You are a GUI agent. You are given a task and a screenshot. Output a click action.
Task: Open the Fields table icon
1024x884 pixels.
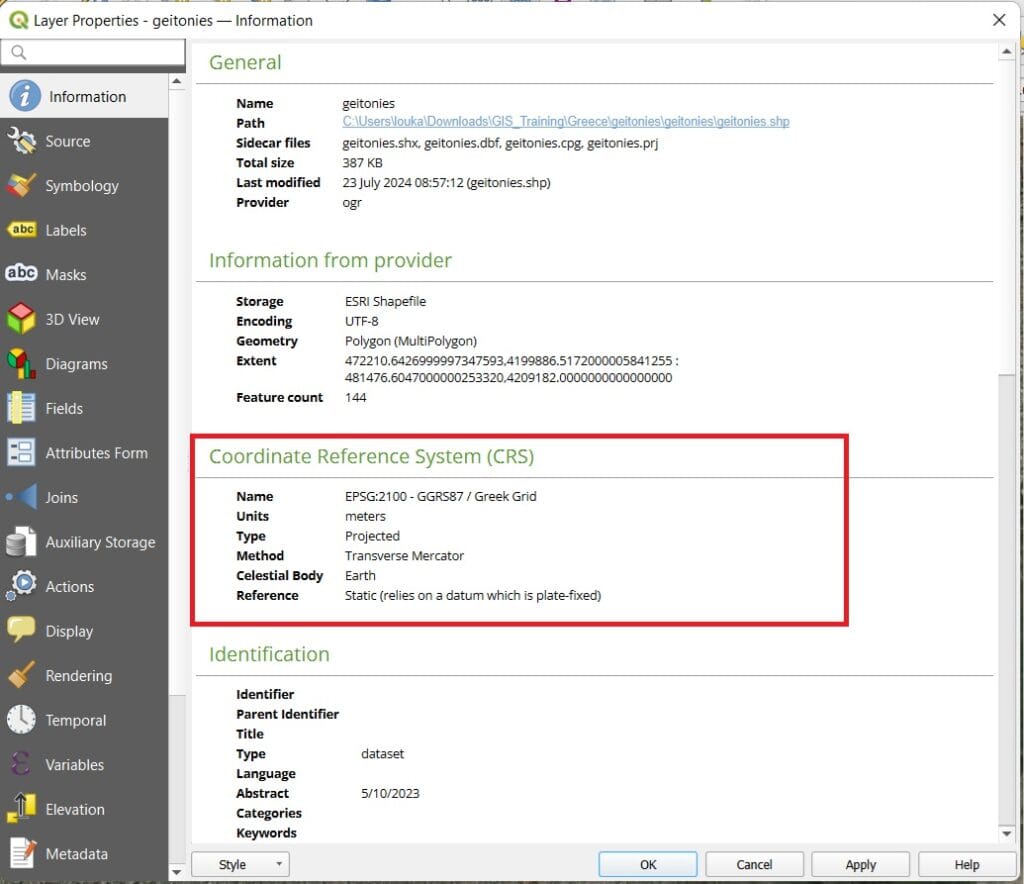click(x=21, y=408)
